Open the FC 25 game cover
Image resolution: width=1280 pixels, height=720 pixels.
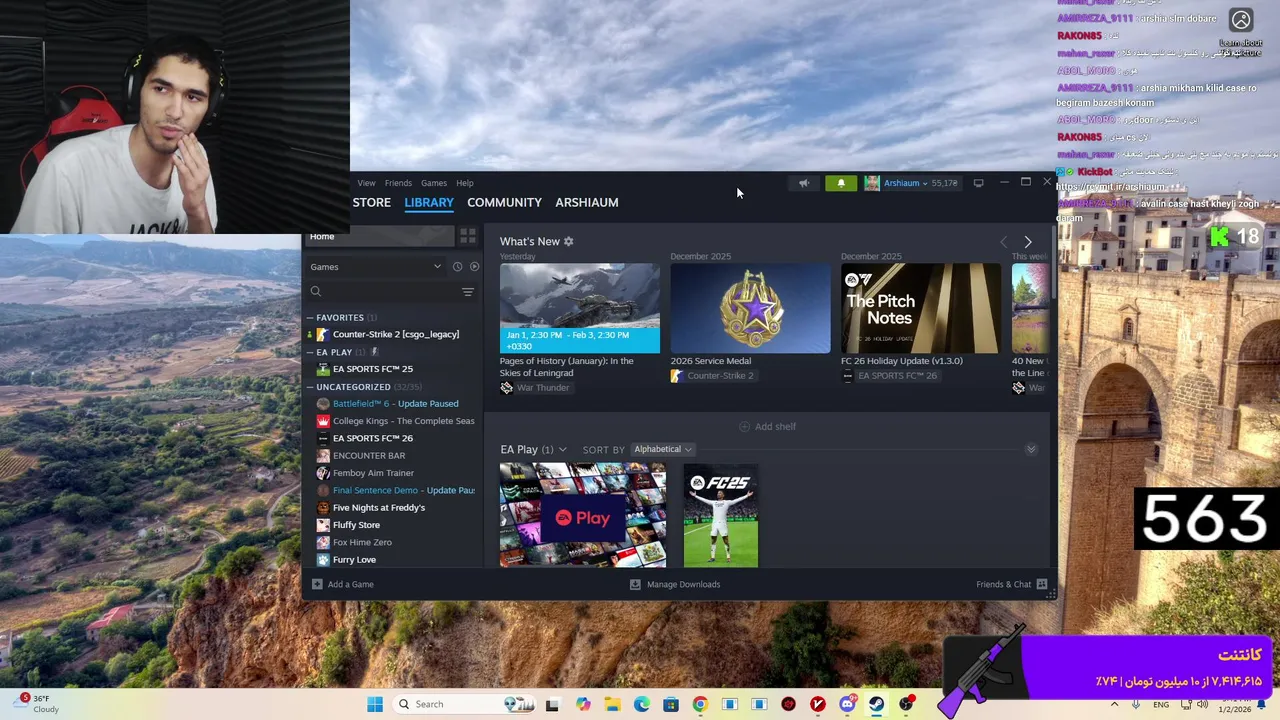(721, 515)
